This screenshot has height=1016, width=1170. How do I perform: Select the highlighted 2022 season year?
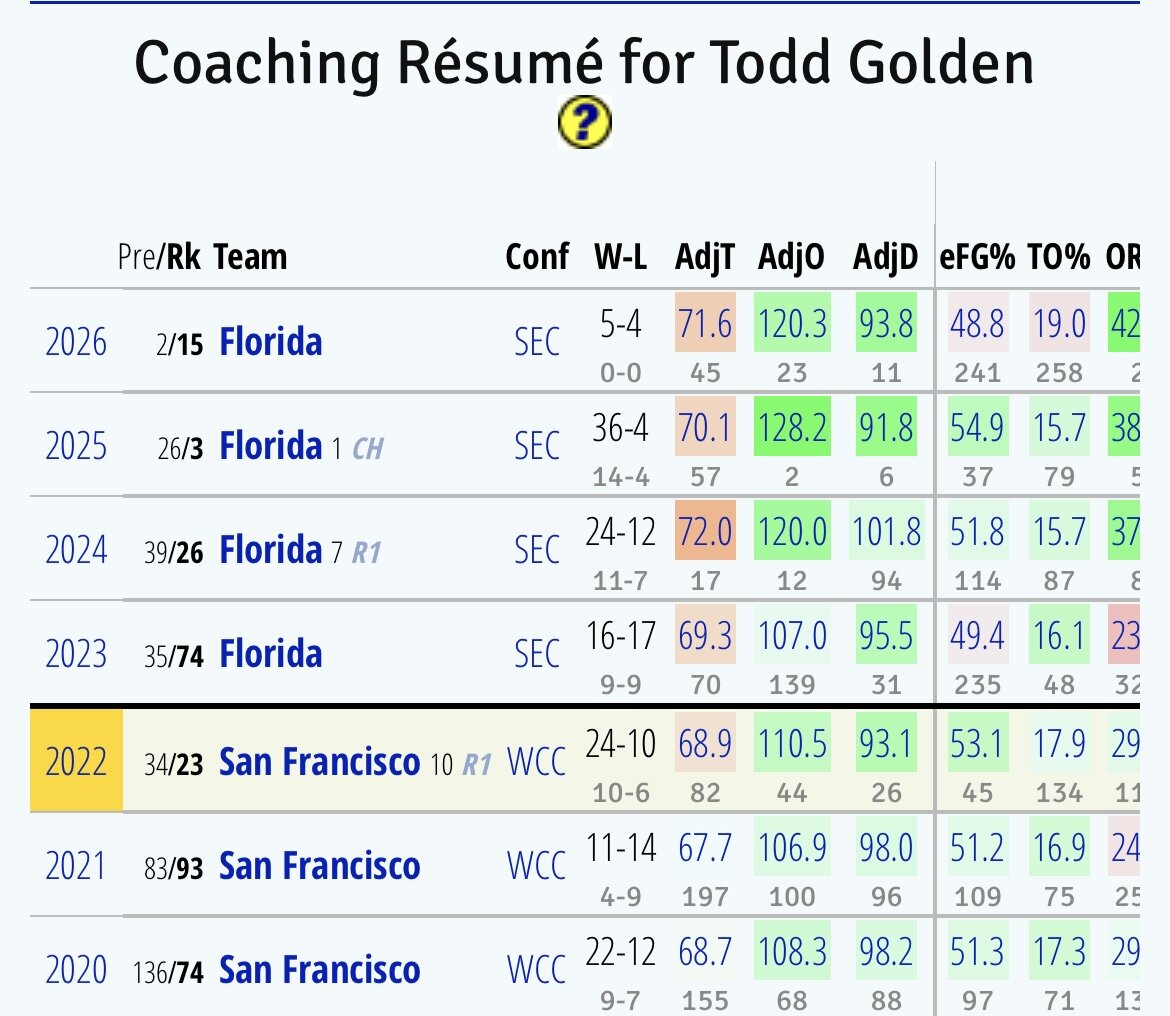click(x=76, y=762)
